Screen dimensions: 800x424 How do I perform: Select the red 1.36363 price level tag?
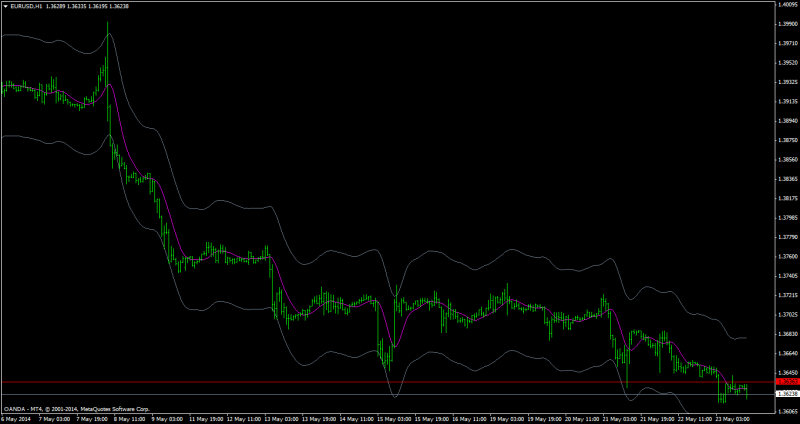[787, 382]
